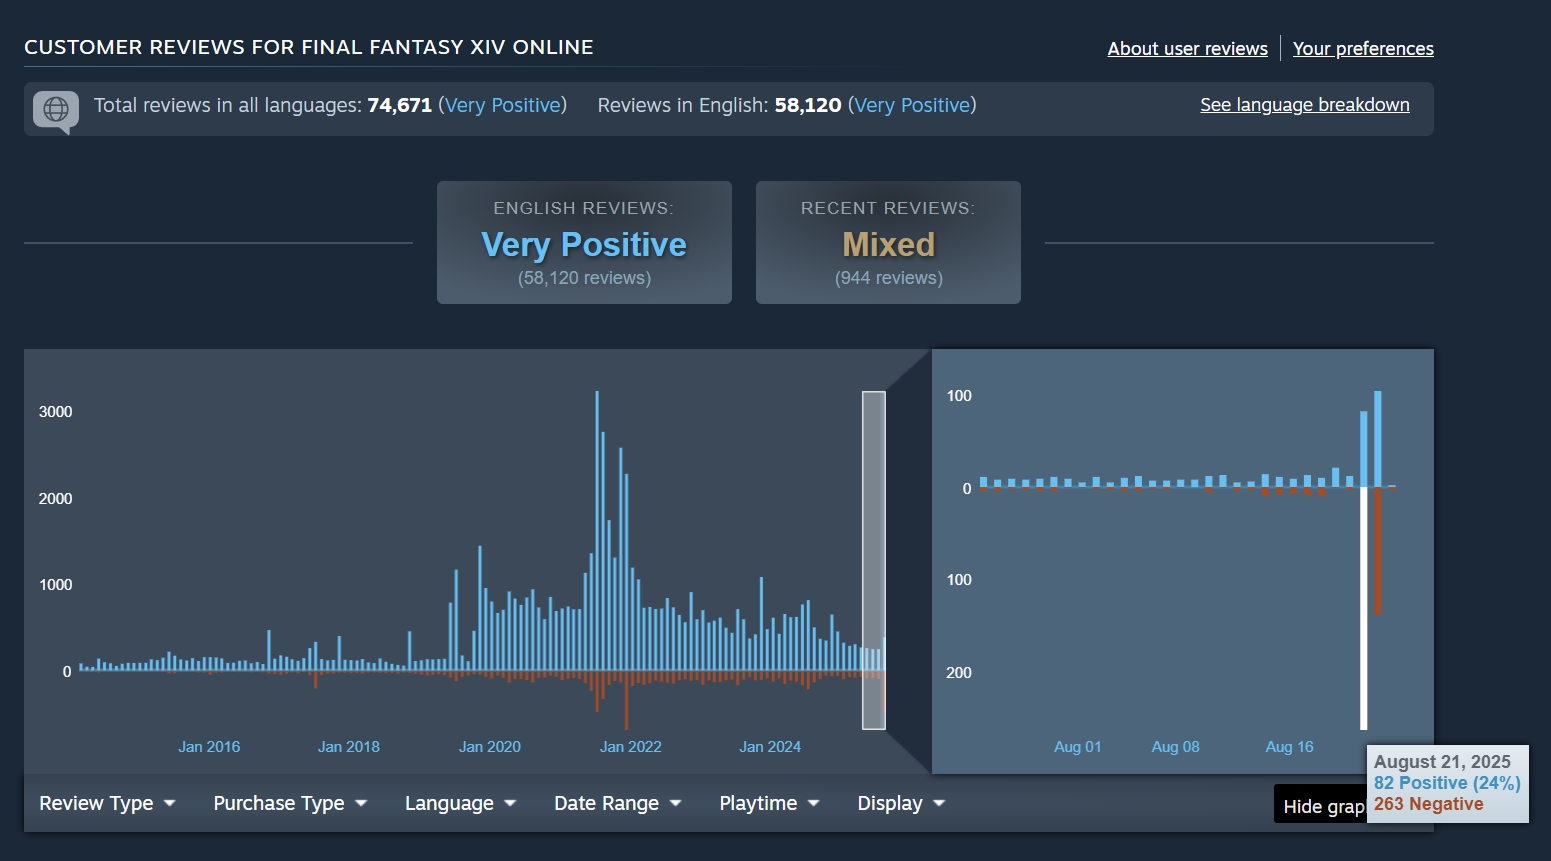The width and height of the screenshot is (1551, 861).
Task: Click the "August 21, 2025" tooltip date
Action: [1442, 762]
